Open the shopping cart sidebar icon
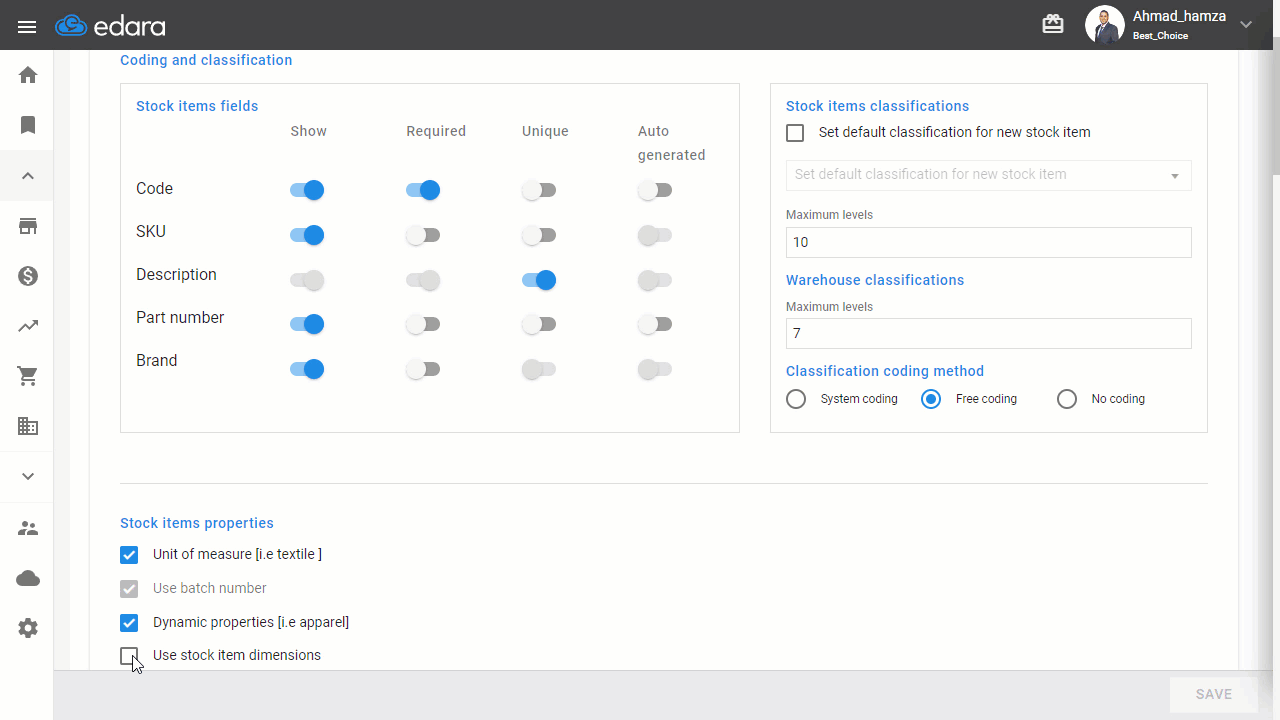The width and height of the screenshot is (1280, 720). [x=28, y=376]
